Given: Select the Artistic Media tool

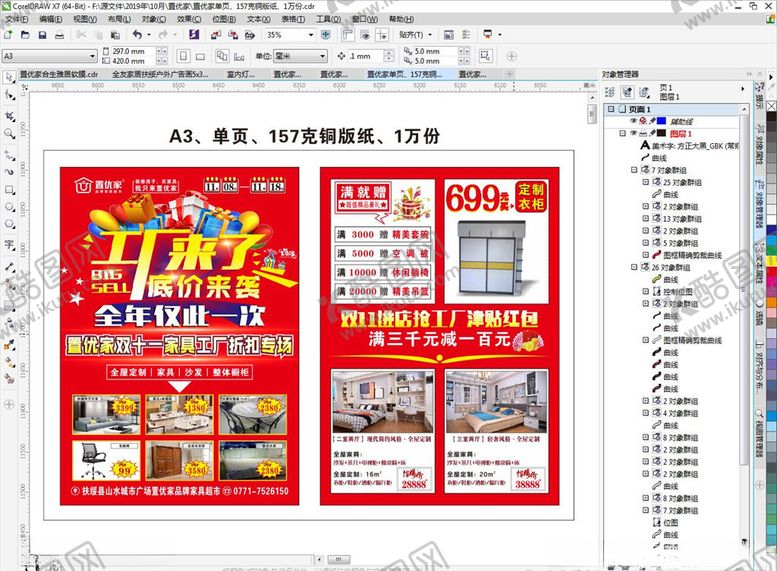Looking at the screenshot, I should pyautogui.click(x=9, y=172).
